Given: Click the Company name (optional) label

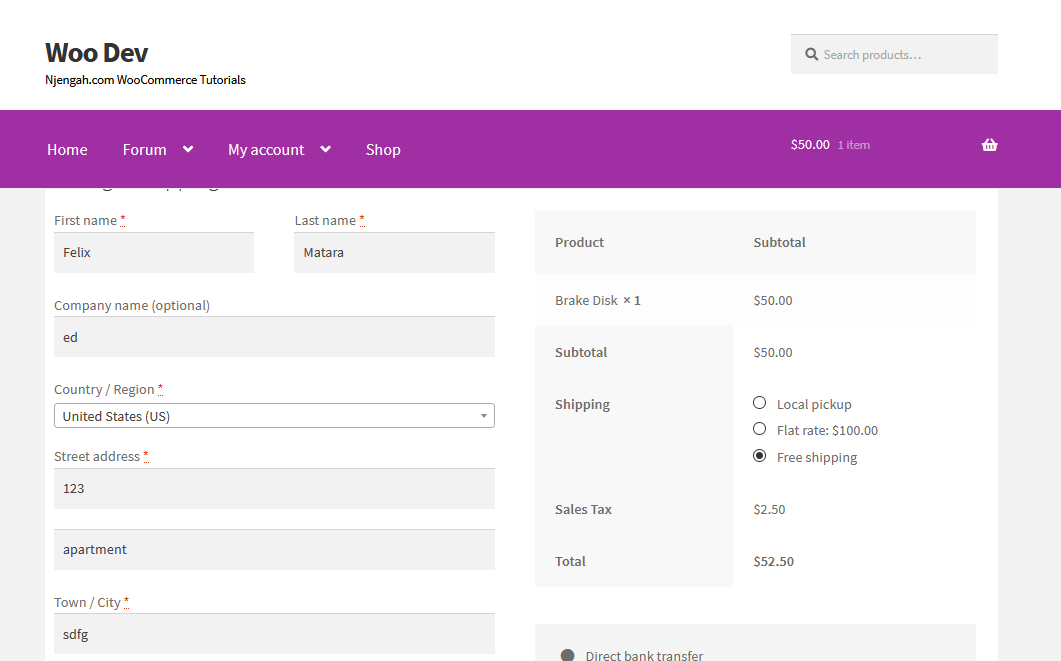Looking at the screenshot, I should coord(132,305).
